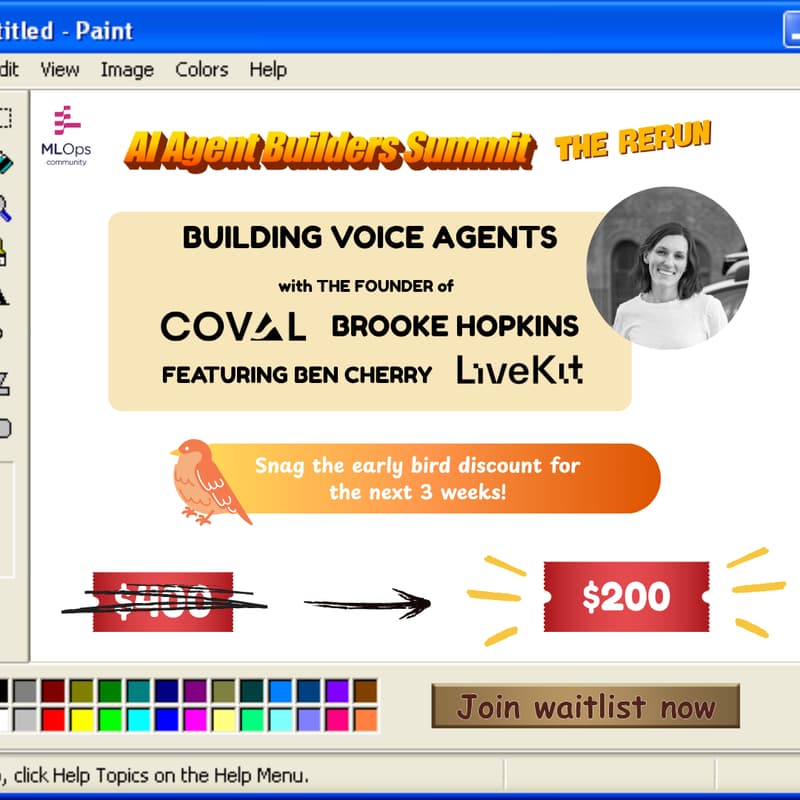800x800 pixels.
Task: Click 'with THE FOUNDER of' text
Action: (366, 286)
